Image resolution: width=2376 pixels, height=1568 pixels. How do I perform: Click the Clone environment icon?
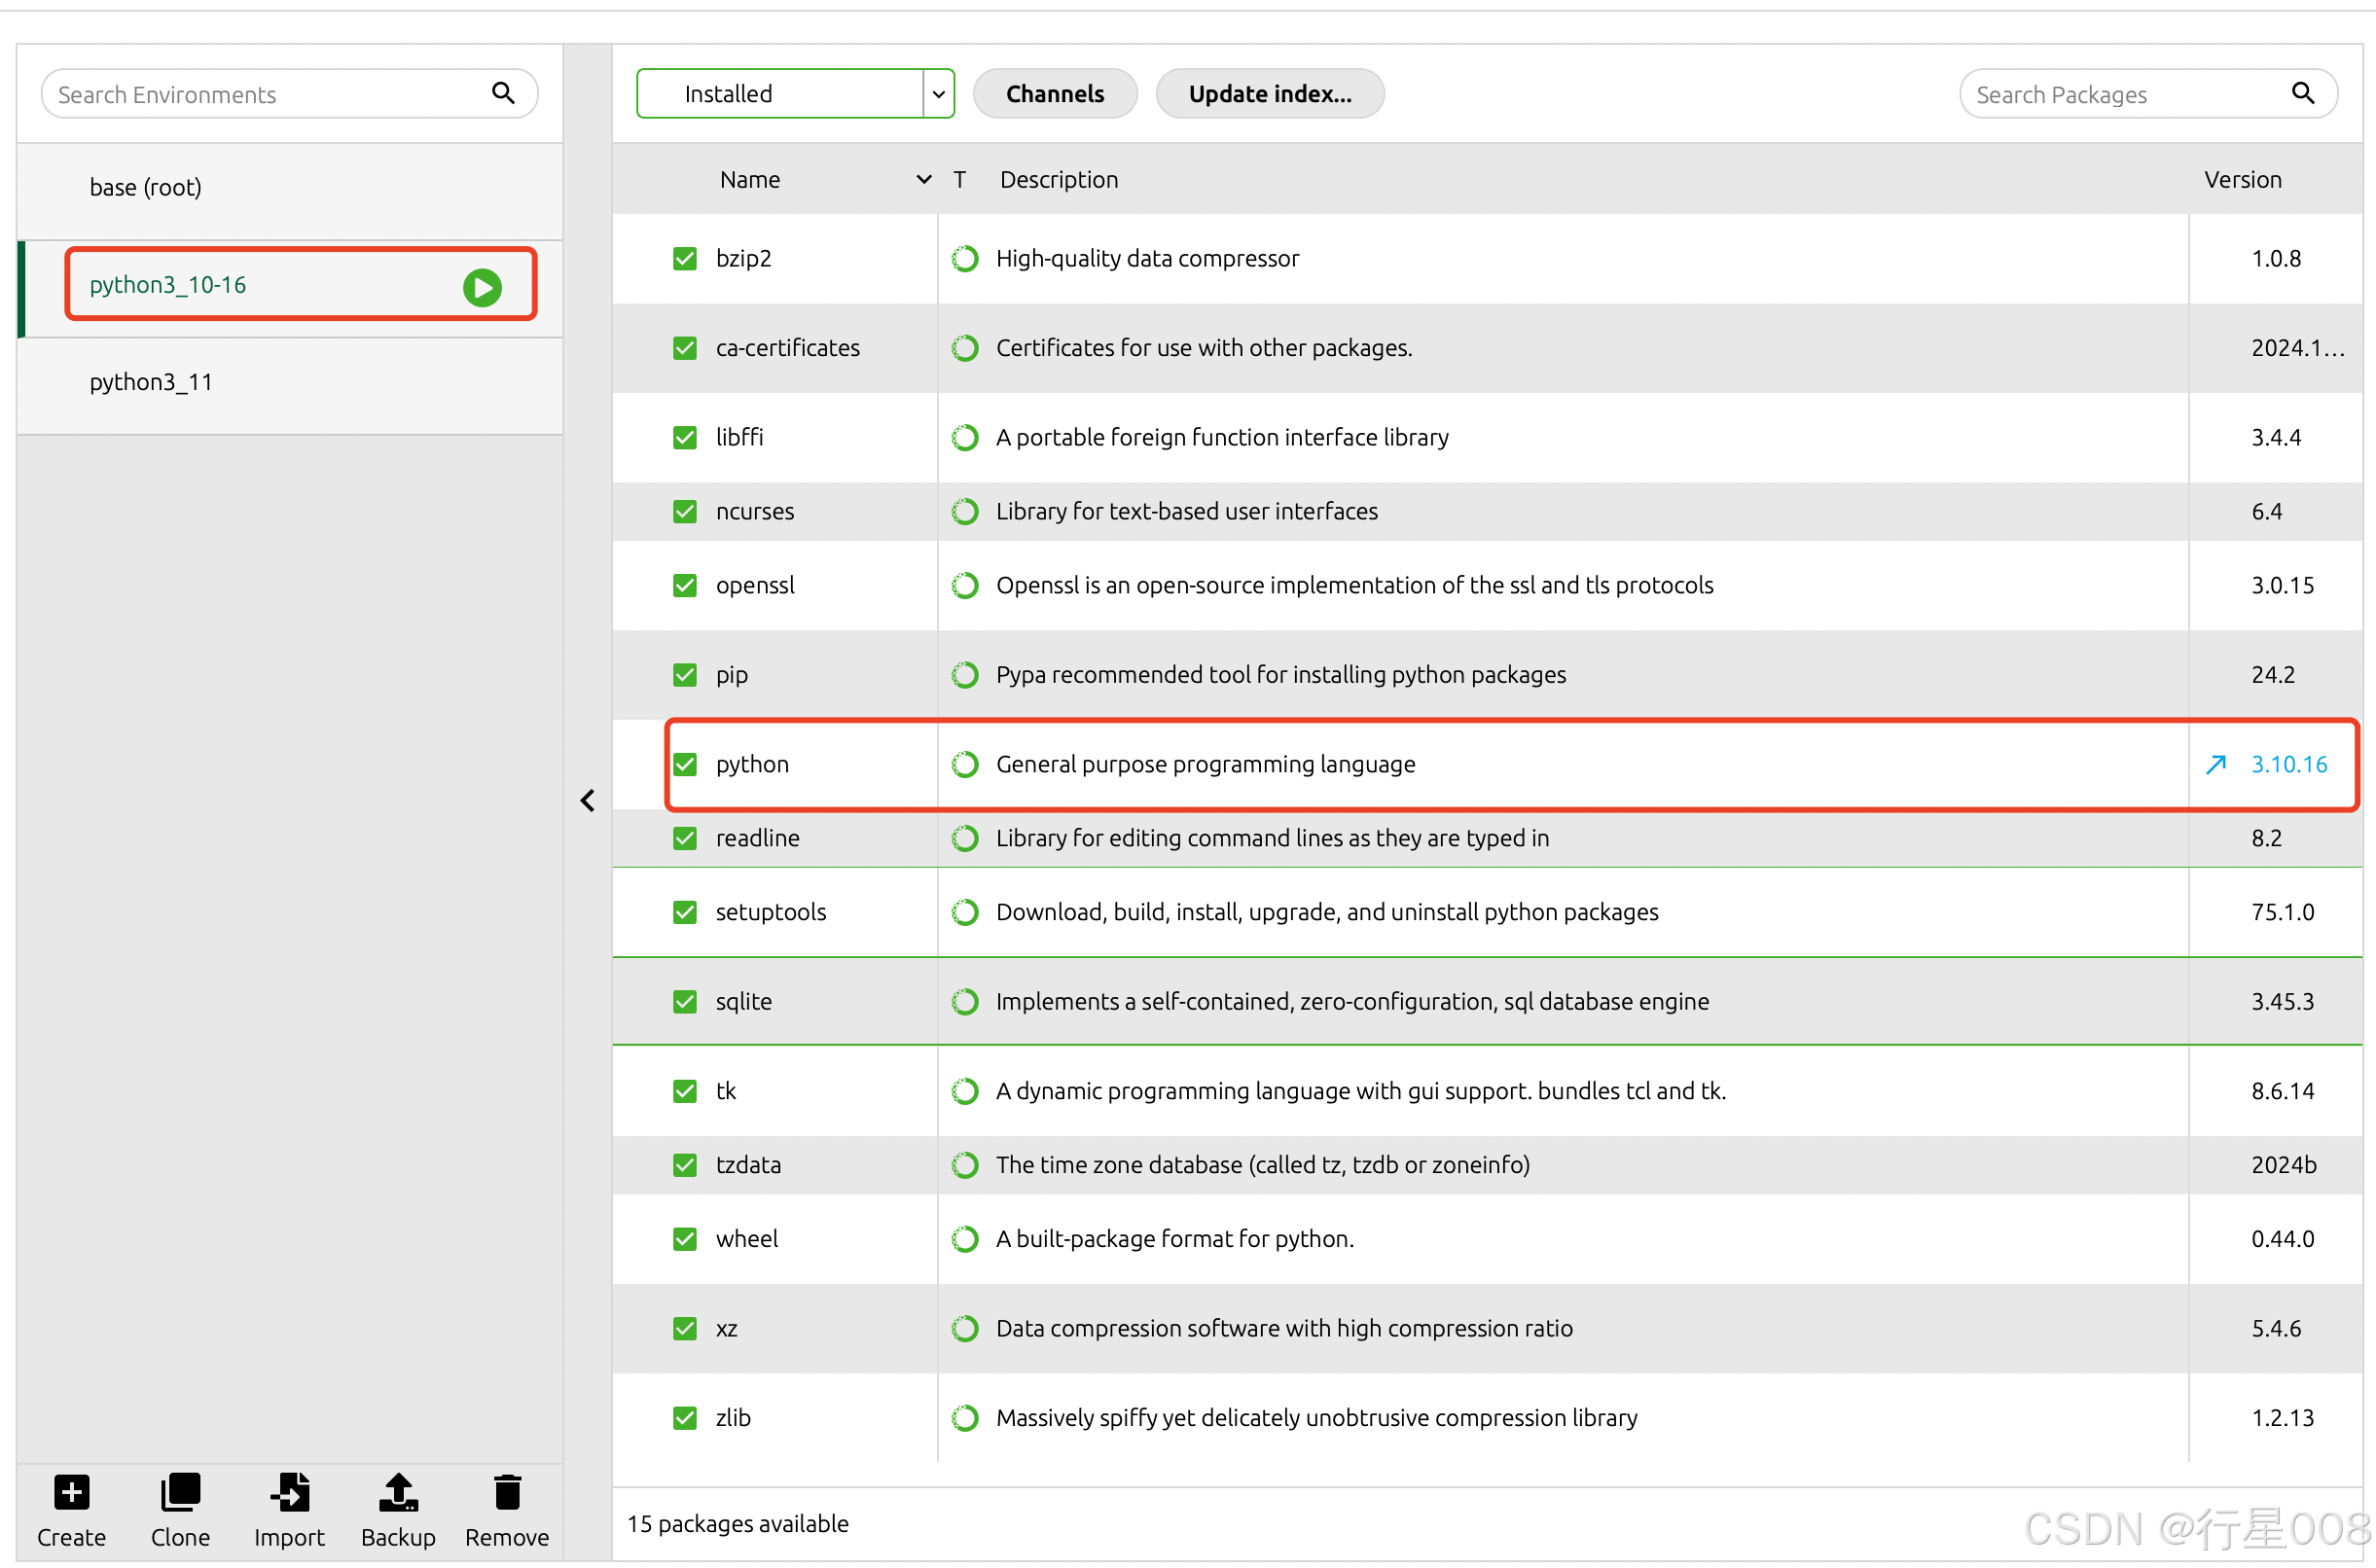[180, 1493]
